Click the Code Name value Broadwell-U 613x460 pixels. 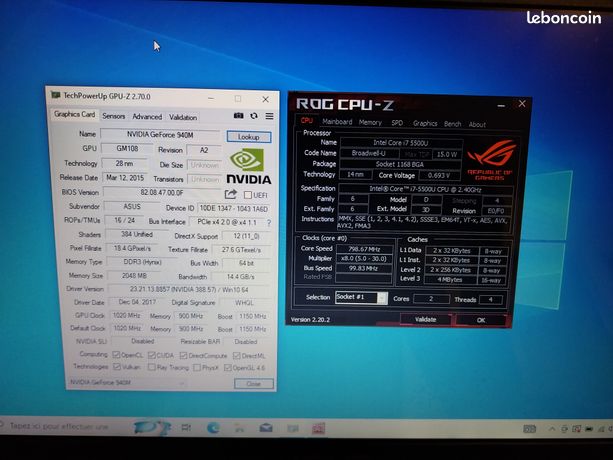(x=368, y=153)
